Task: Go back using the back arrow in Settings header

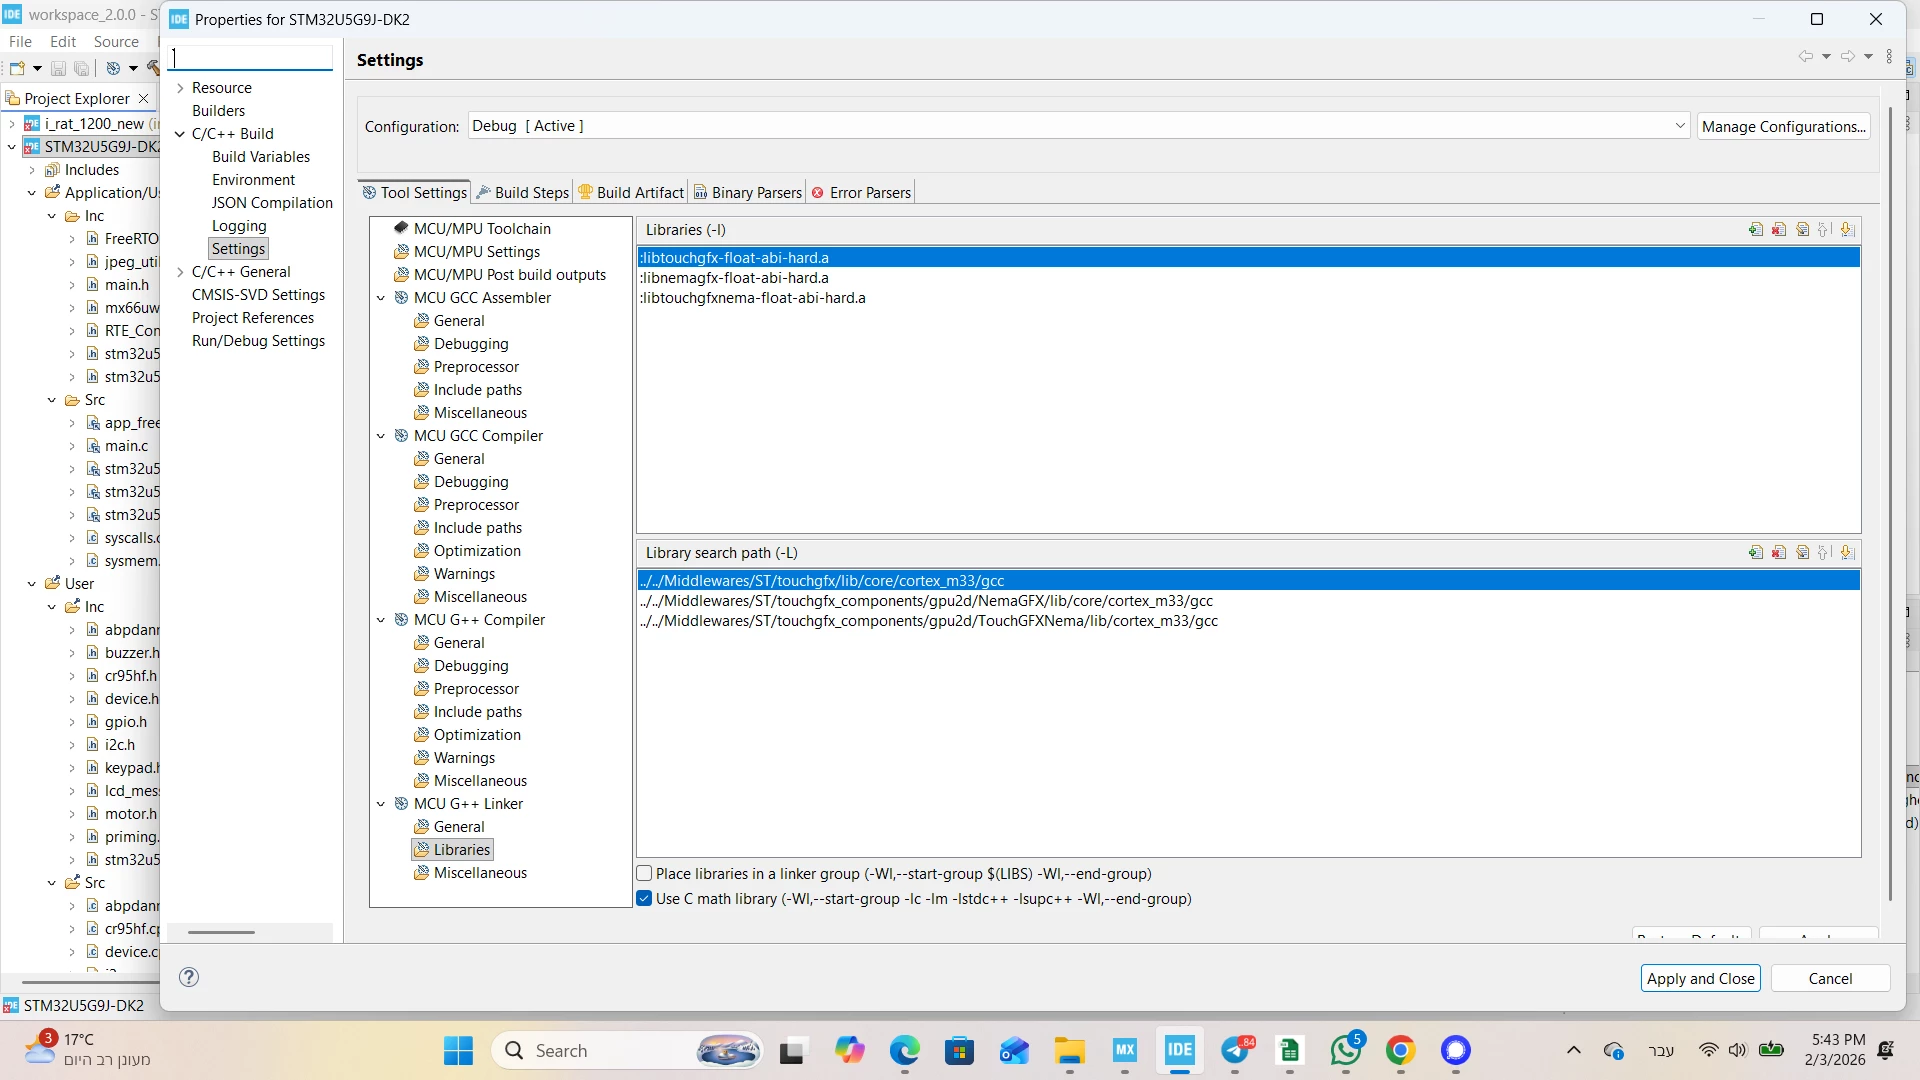Action: (1805, 57)
